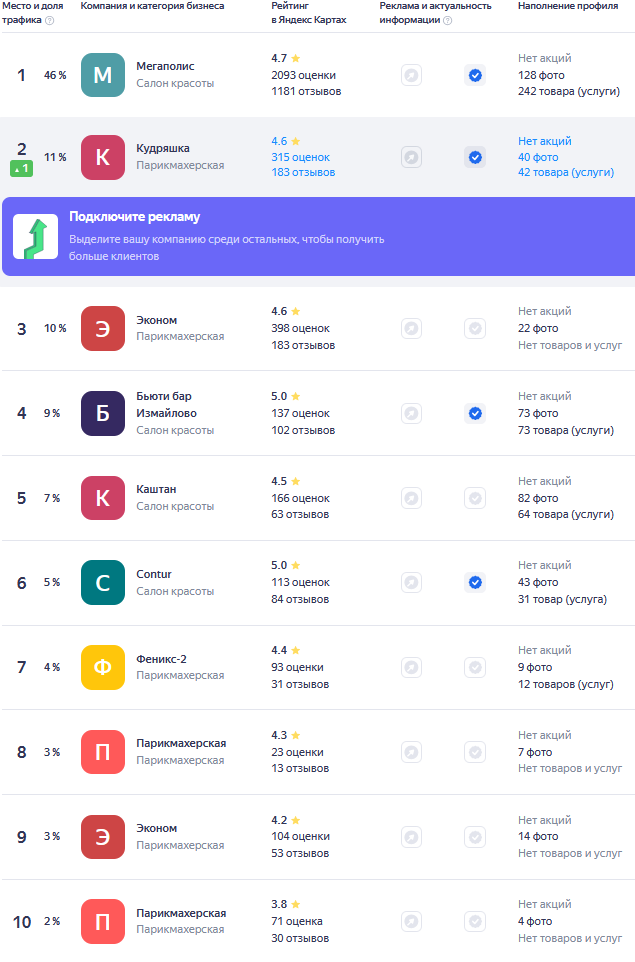Open Кудряшка's 183 отзывов link
The width and height of the screenshot is (635, 962).
303,172
